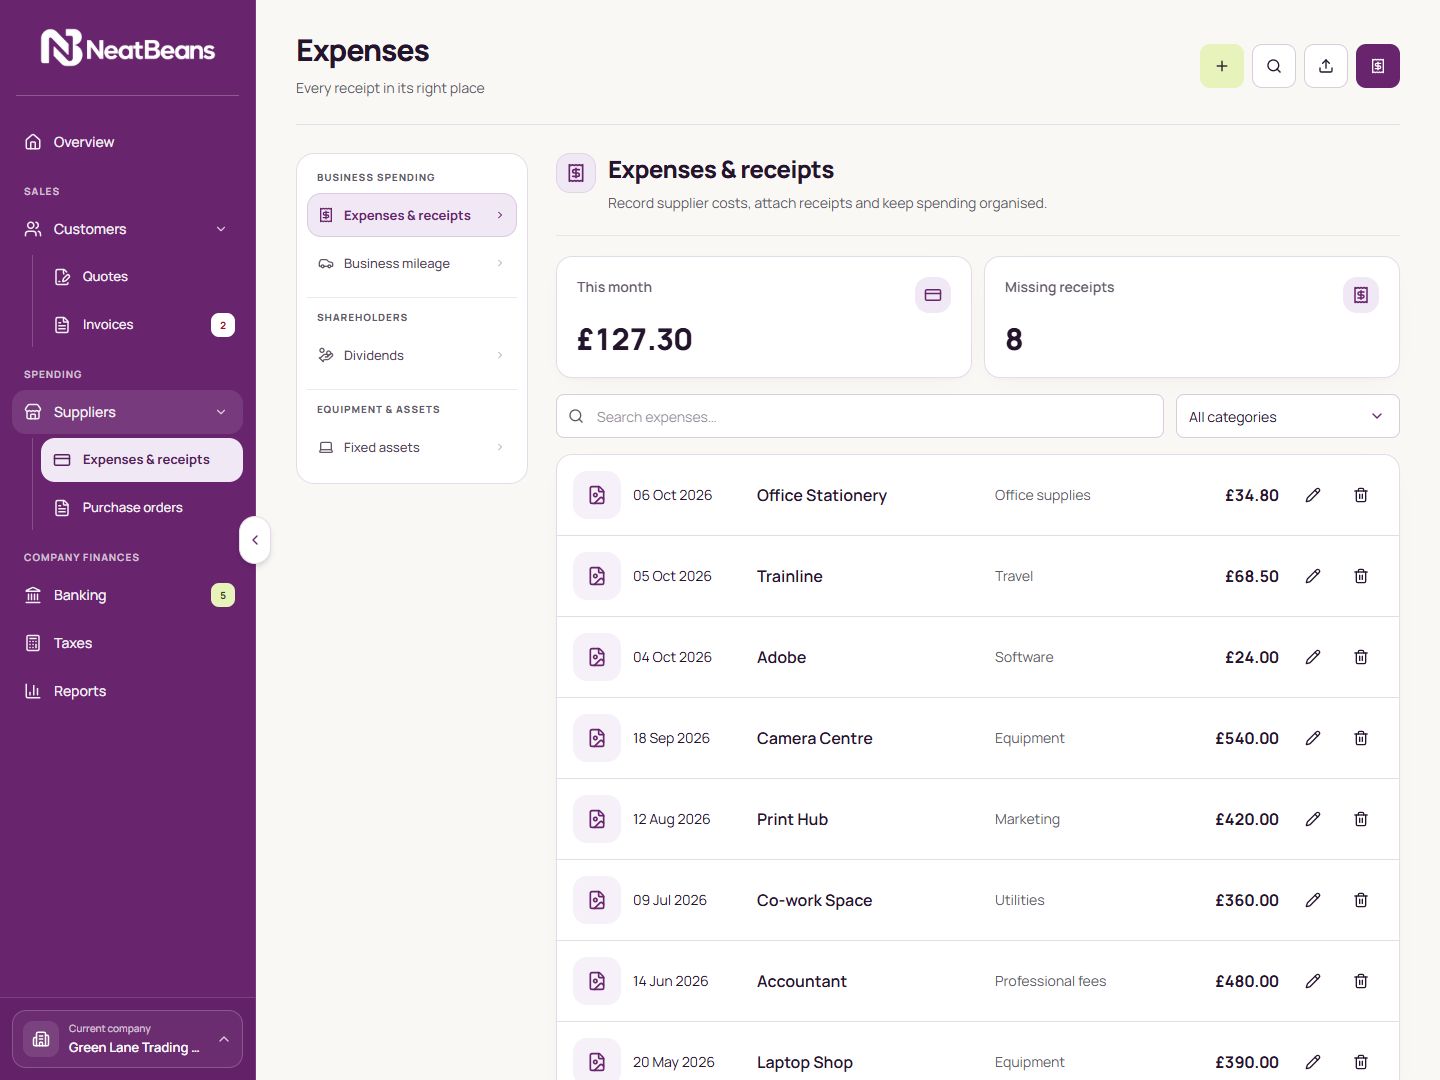
Task: Open Dividends under Shareholders
Action: [412, 355]
